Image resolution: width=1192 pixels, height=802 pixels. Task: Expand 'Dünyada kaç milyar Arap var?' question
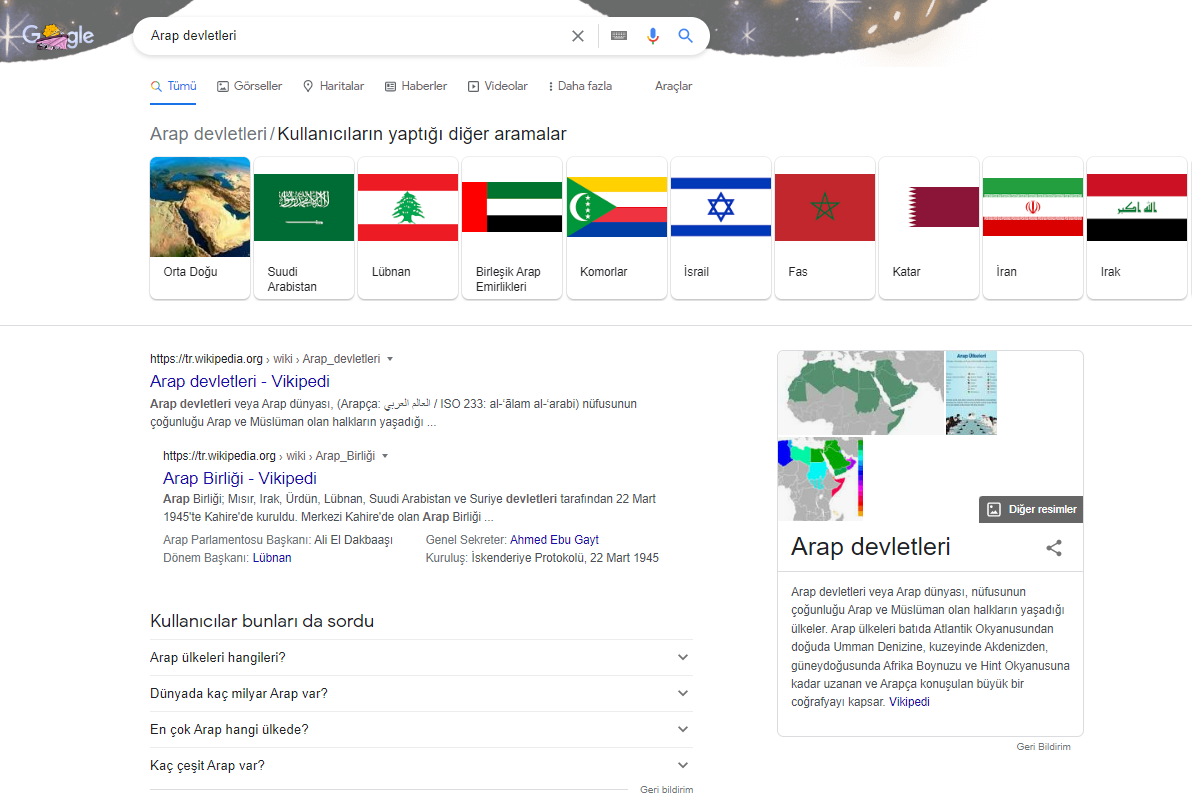[421, 693]
